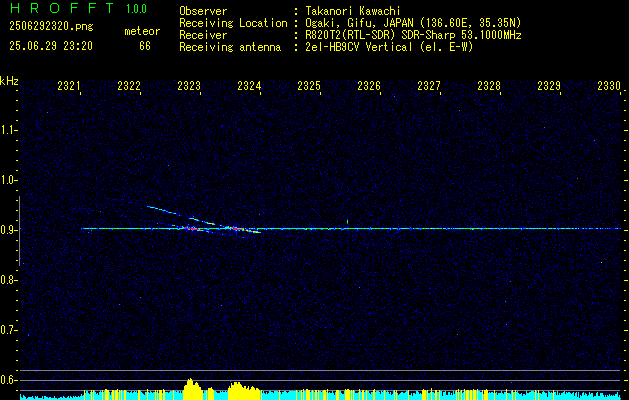Click the 'Receiving antenna' field label
Viewport: 629px width, 400px height.
(230, 47)
